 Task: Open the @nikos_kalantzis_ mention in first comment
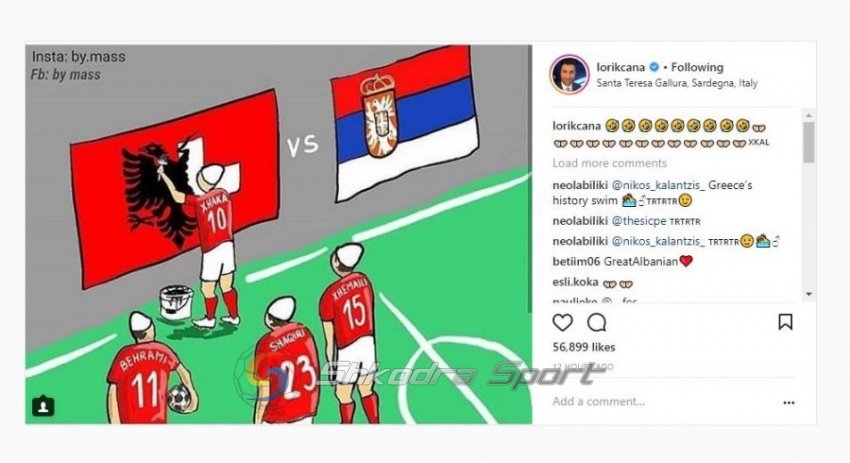(x=658, y=185)
